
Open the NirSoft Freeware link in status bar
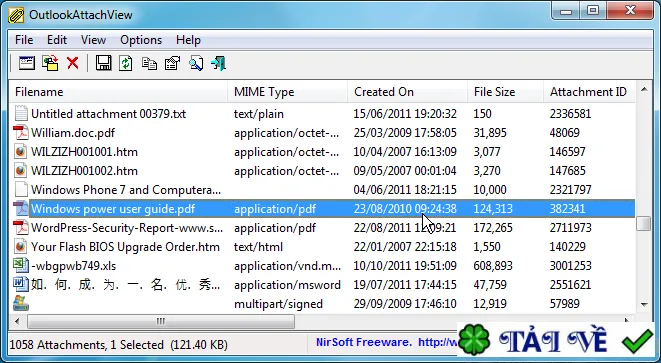(x=386, y=342)
